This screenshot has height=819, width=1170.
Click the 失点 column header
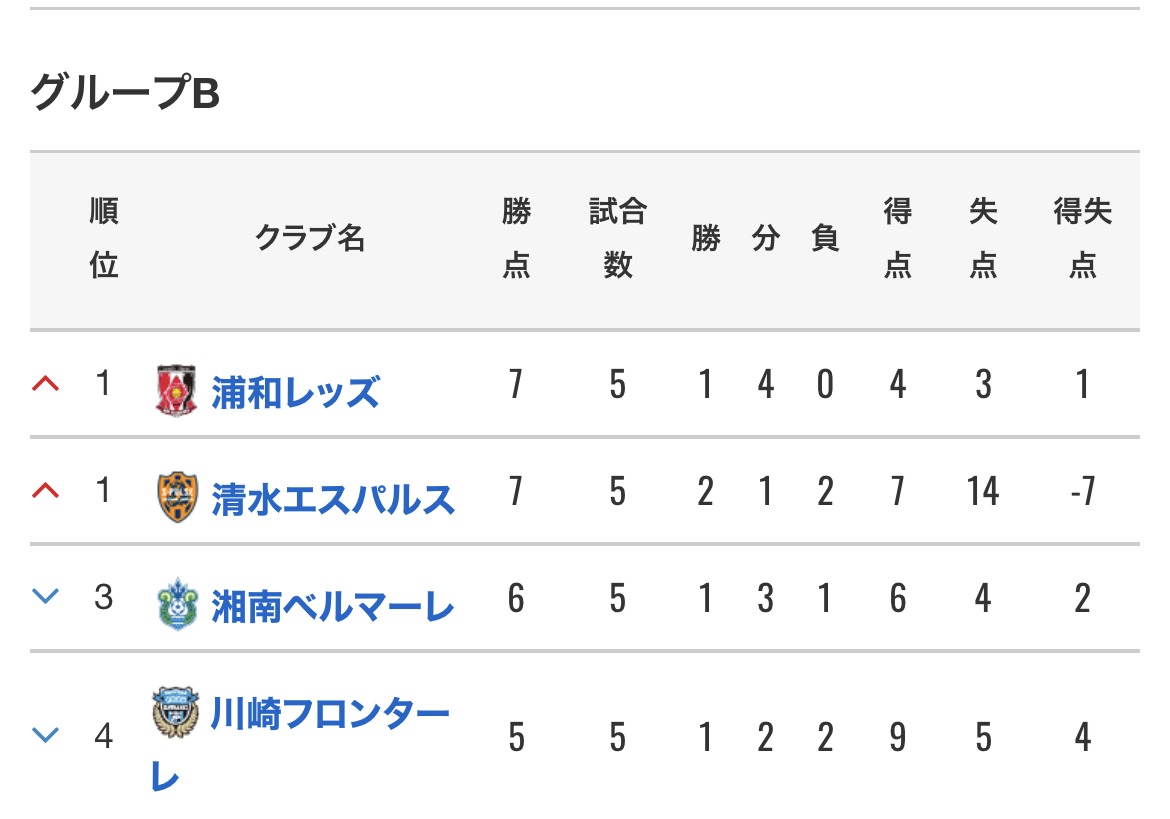point(983,238)
